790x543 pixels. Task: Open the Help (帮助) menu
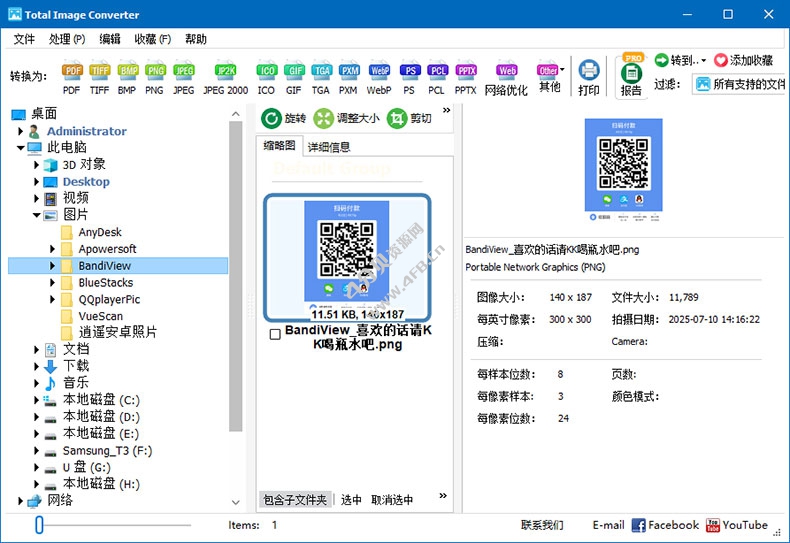tap(196, 39)
